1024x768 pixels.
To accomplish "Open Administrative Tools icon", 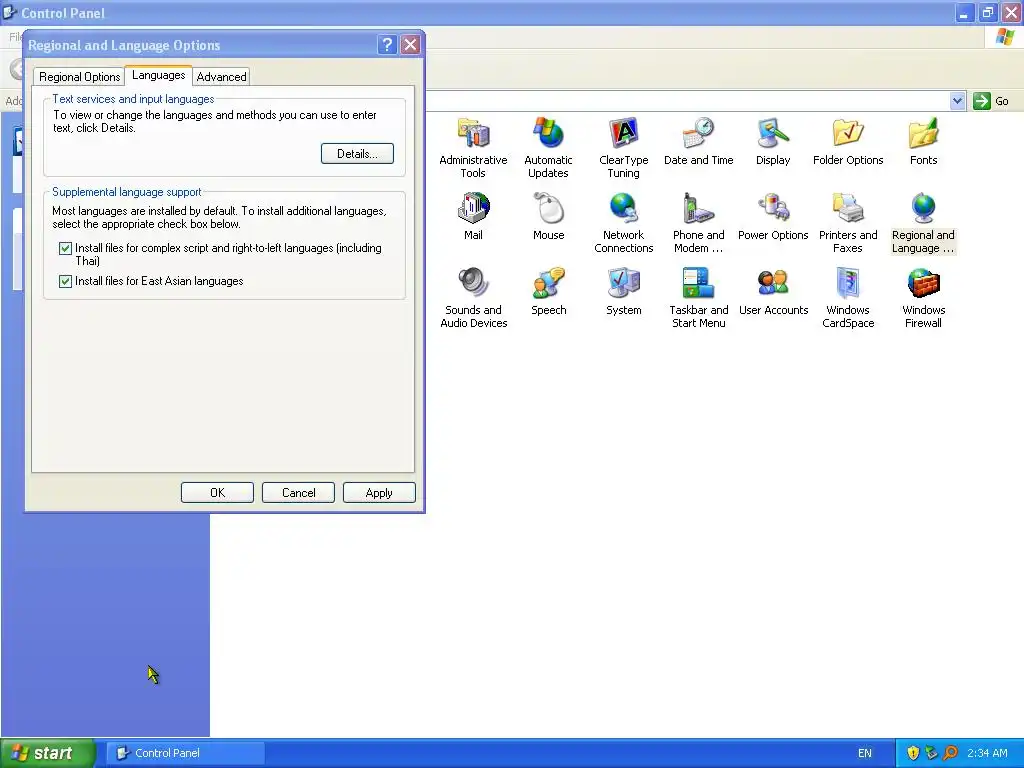I will [473, 148].
